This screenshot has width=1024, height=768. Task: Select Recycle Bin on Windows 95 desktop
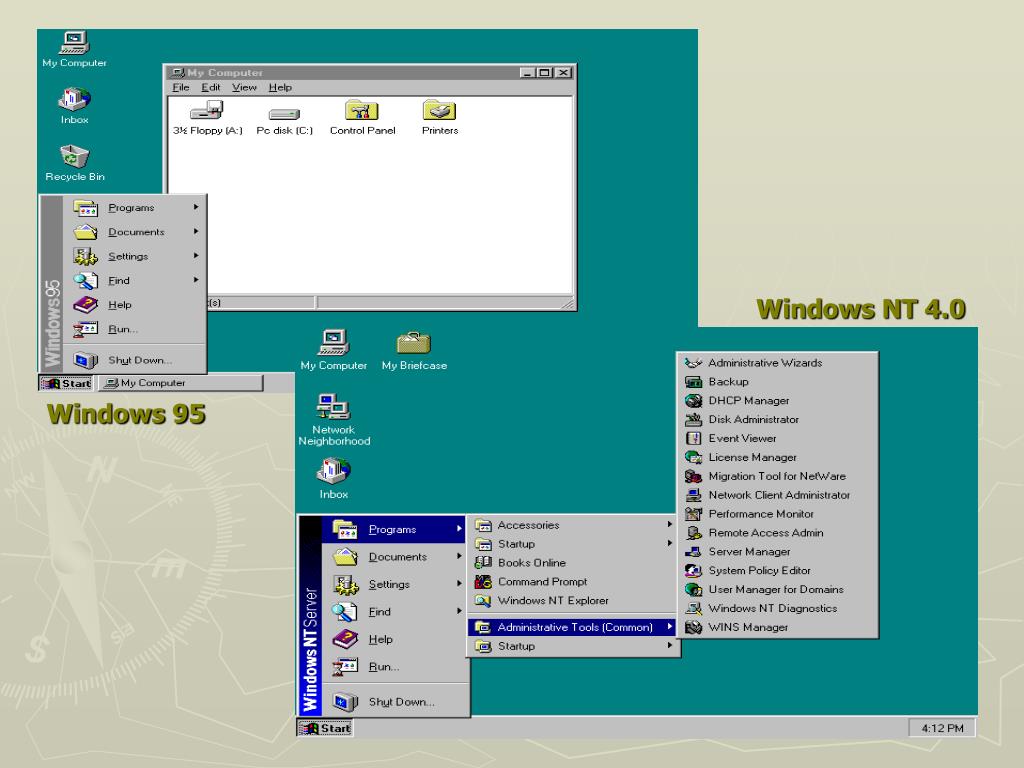tap(74, 163)
